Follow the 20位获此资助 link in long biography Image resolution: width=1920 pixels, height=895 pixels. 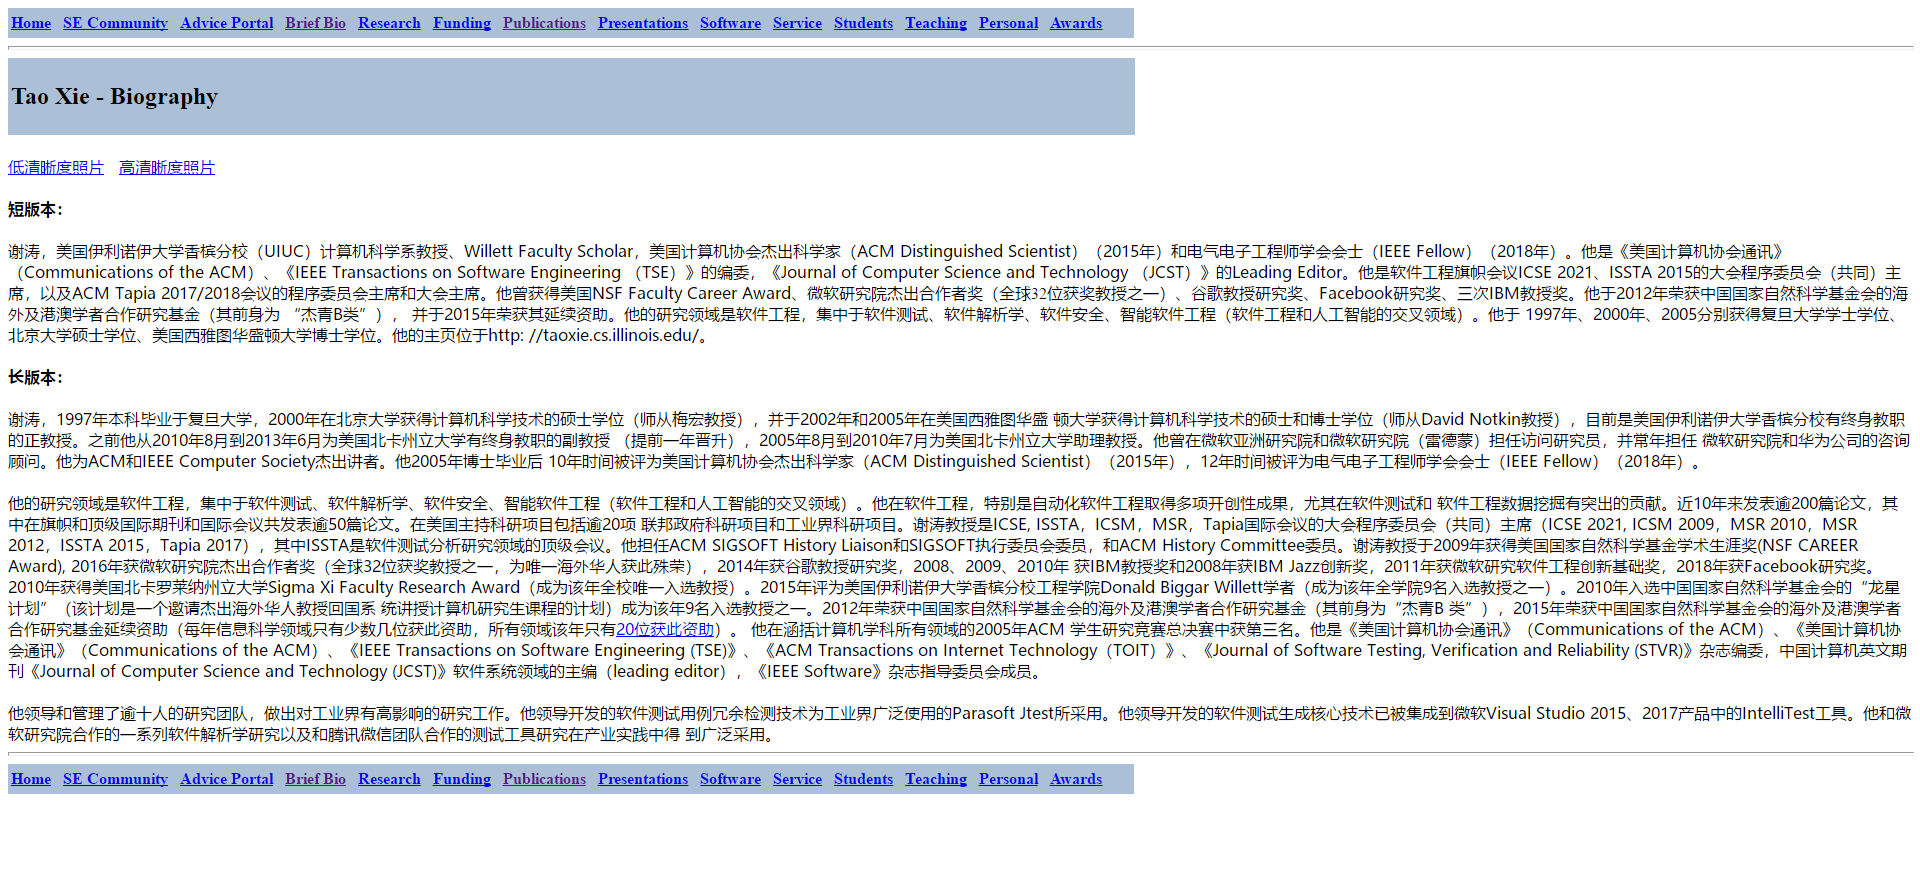(665, 630)
